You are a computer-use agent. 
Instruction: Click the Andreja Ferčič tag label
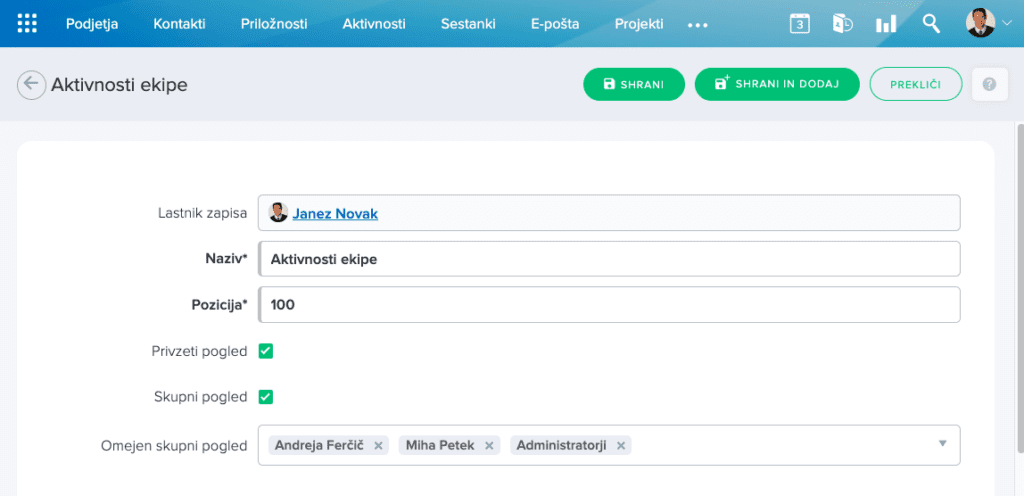(319, 446)
